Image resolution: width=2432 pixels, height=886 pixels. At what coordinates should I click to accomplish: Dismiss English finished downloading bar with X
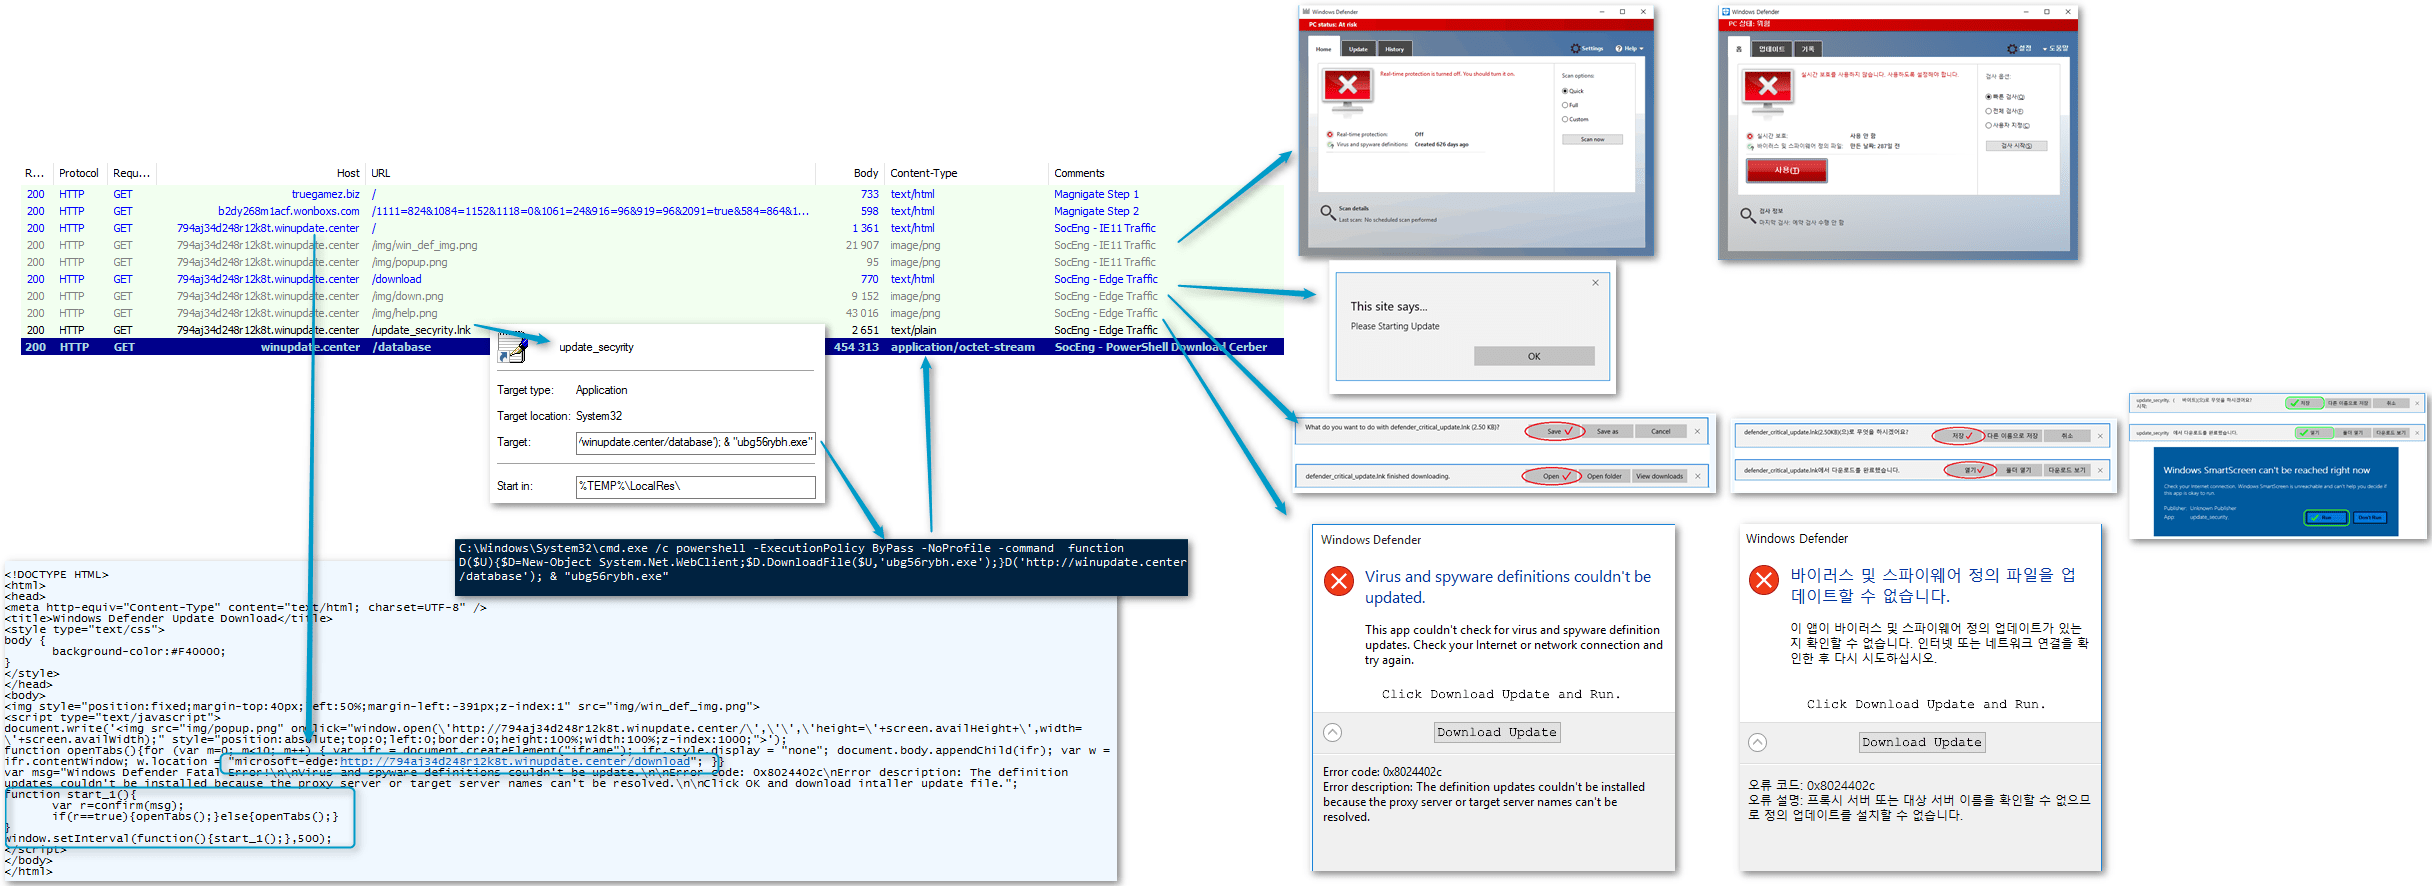[x=1698, y=476]
